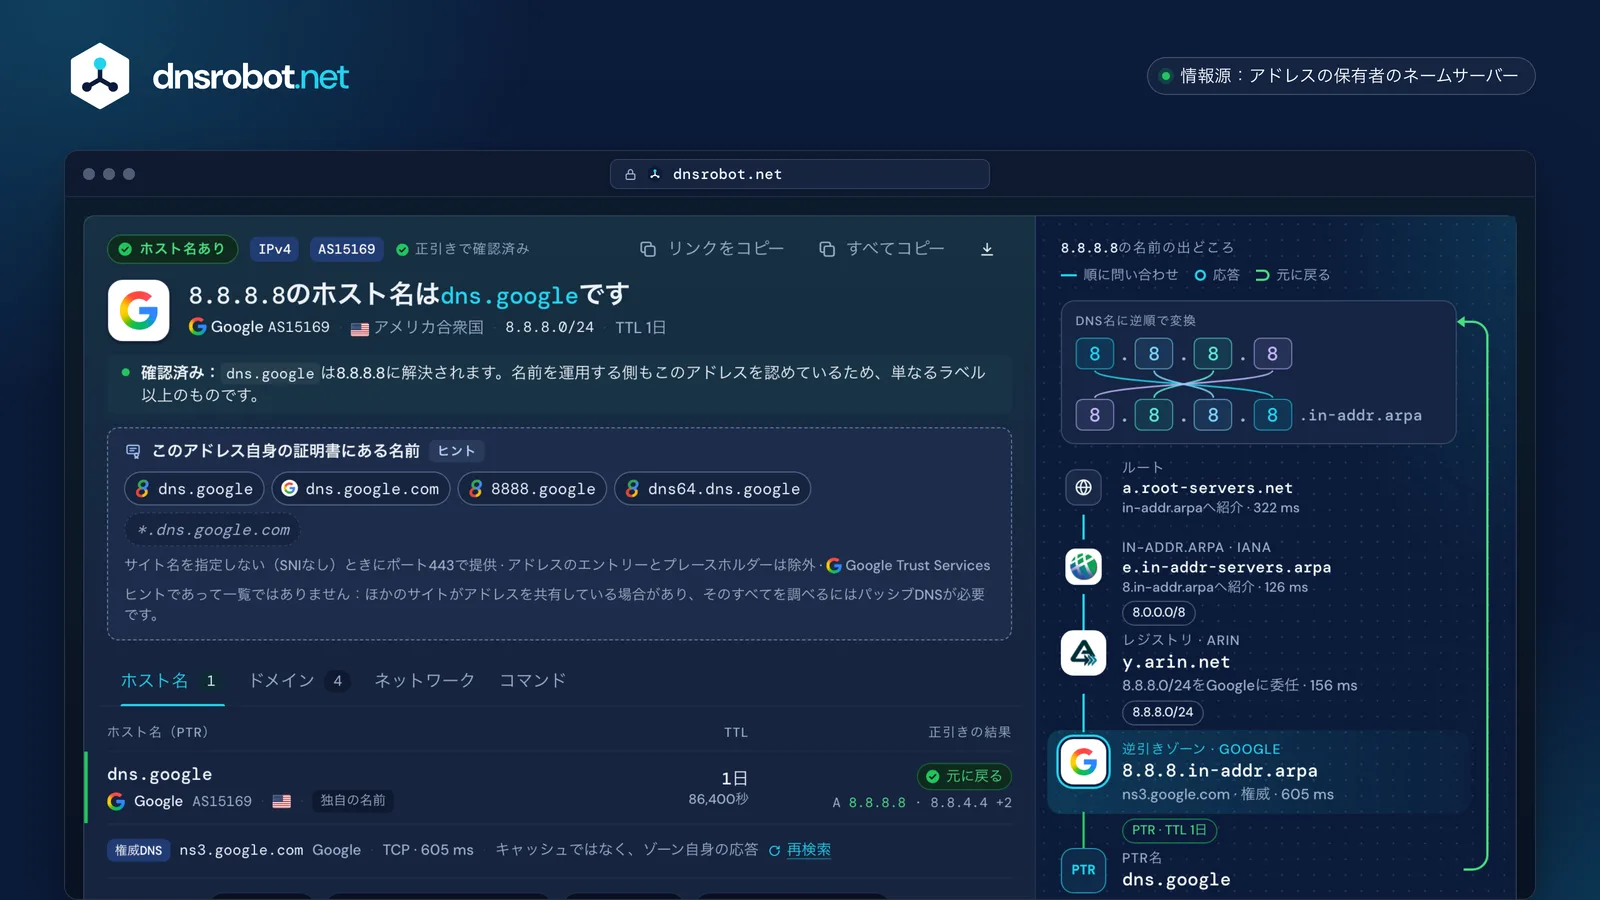Click the .in-addr.arpa label in the reverse diagram

[1361, 415]
